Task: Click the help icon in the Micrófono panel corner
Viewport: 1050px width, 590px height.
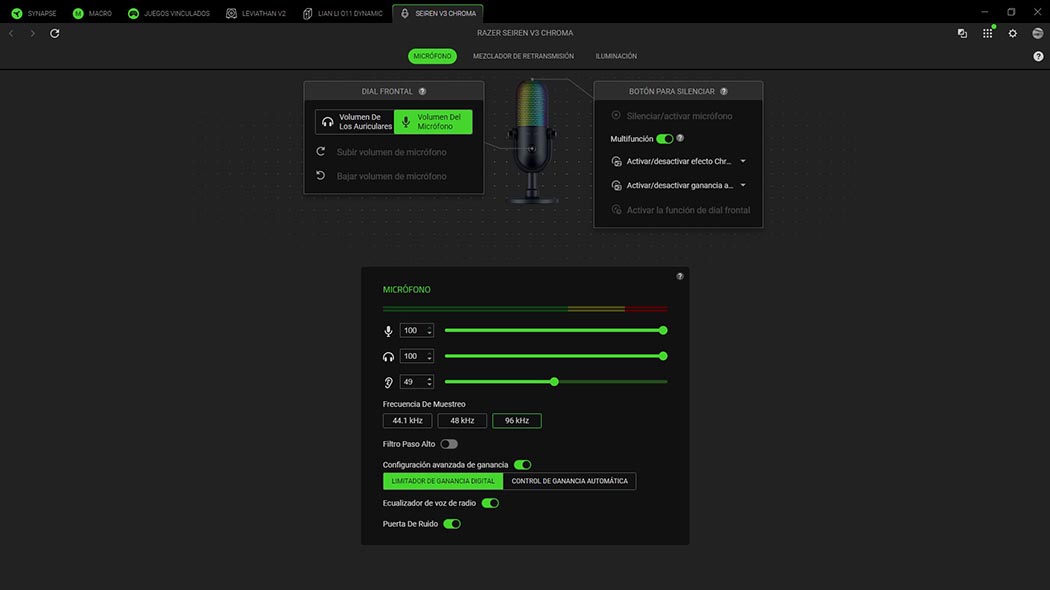Action: tap(680, 276)
